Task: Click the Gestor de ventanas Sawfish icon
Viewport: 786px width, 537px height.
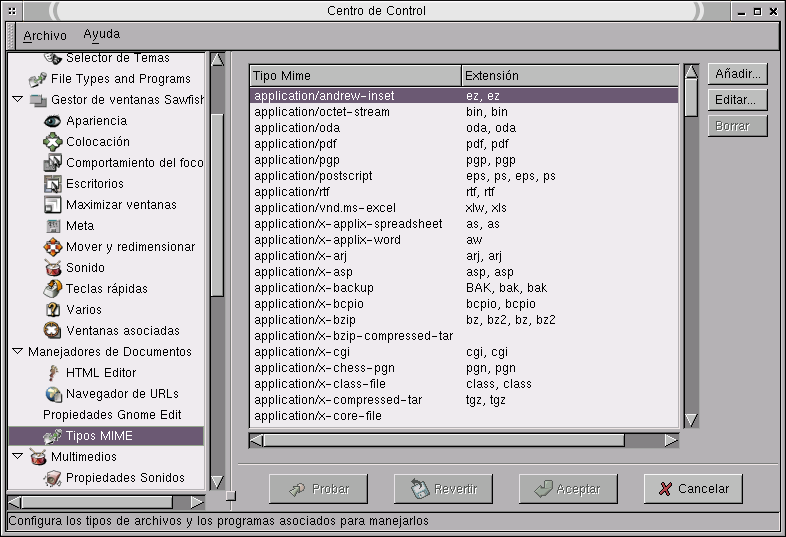Action: tap(39, 100)
